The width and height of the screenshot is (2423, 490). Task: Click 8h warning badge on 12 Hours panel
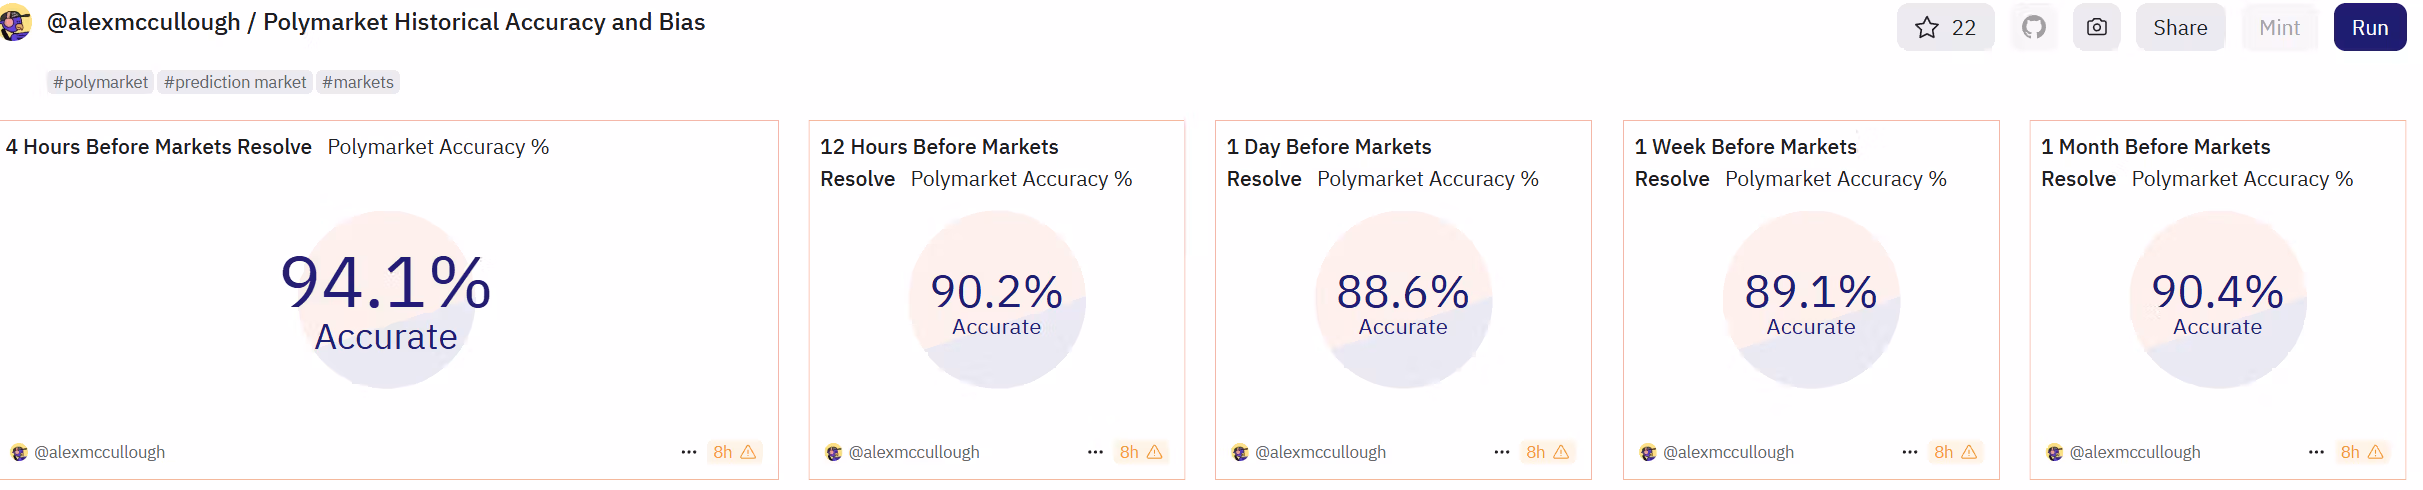(1141, 452)
